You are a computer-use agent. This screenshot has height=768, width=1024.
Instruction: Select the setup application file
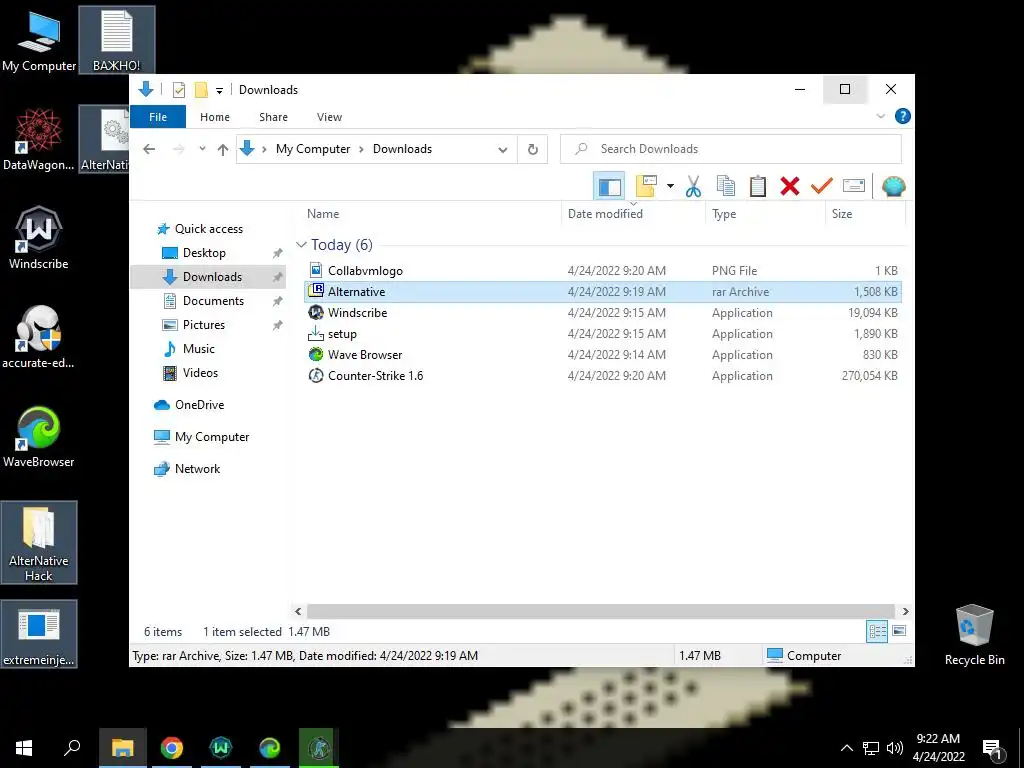click(x=603, y=334)
